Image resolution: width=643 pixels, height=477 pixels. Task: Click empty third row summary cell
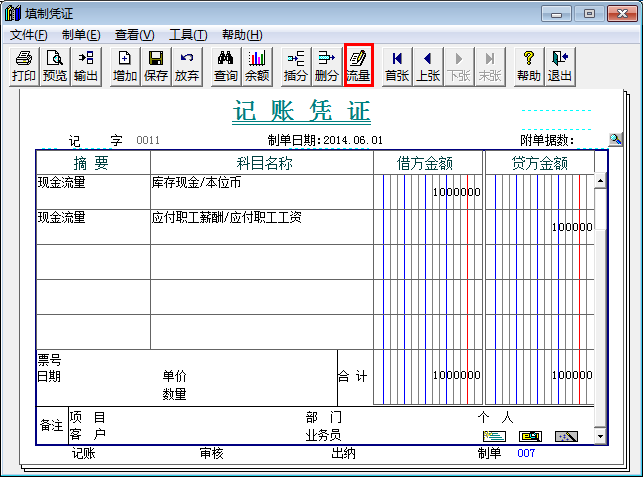coord(93,262)
